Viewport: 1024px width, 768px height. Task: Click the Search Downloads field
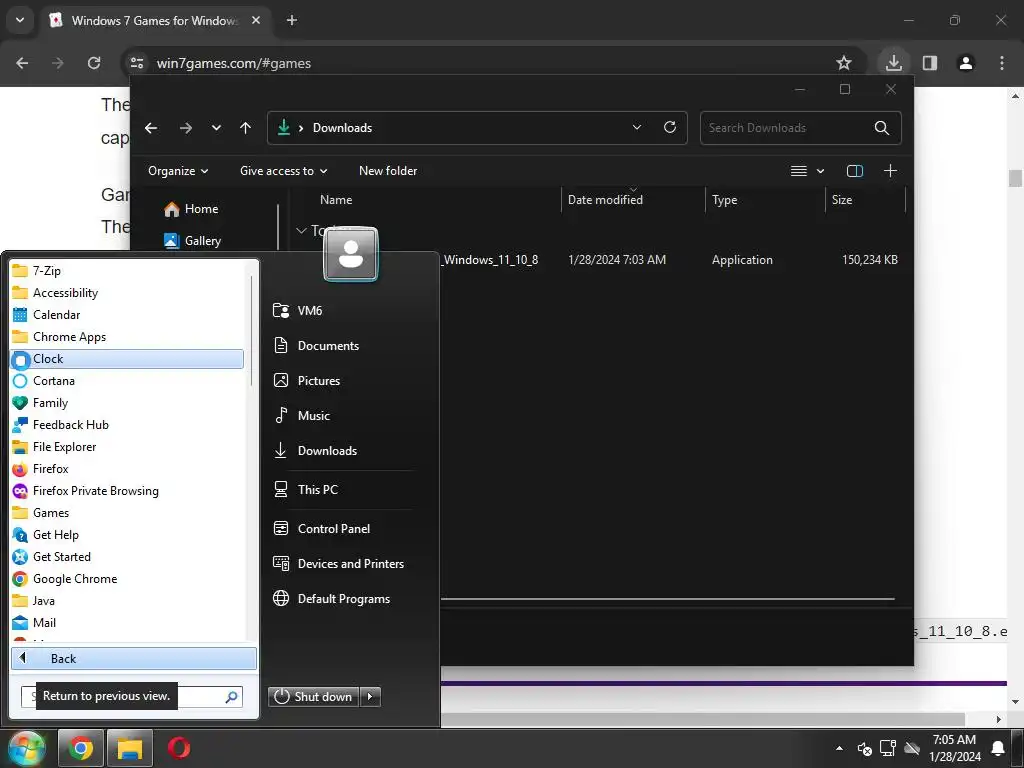point(801,128)
